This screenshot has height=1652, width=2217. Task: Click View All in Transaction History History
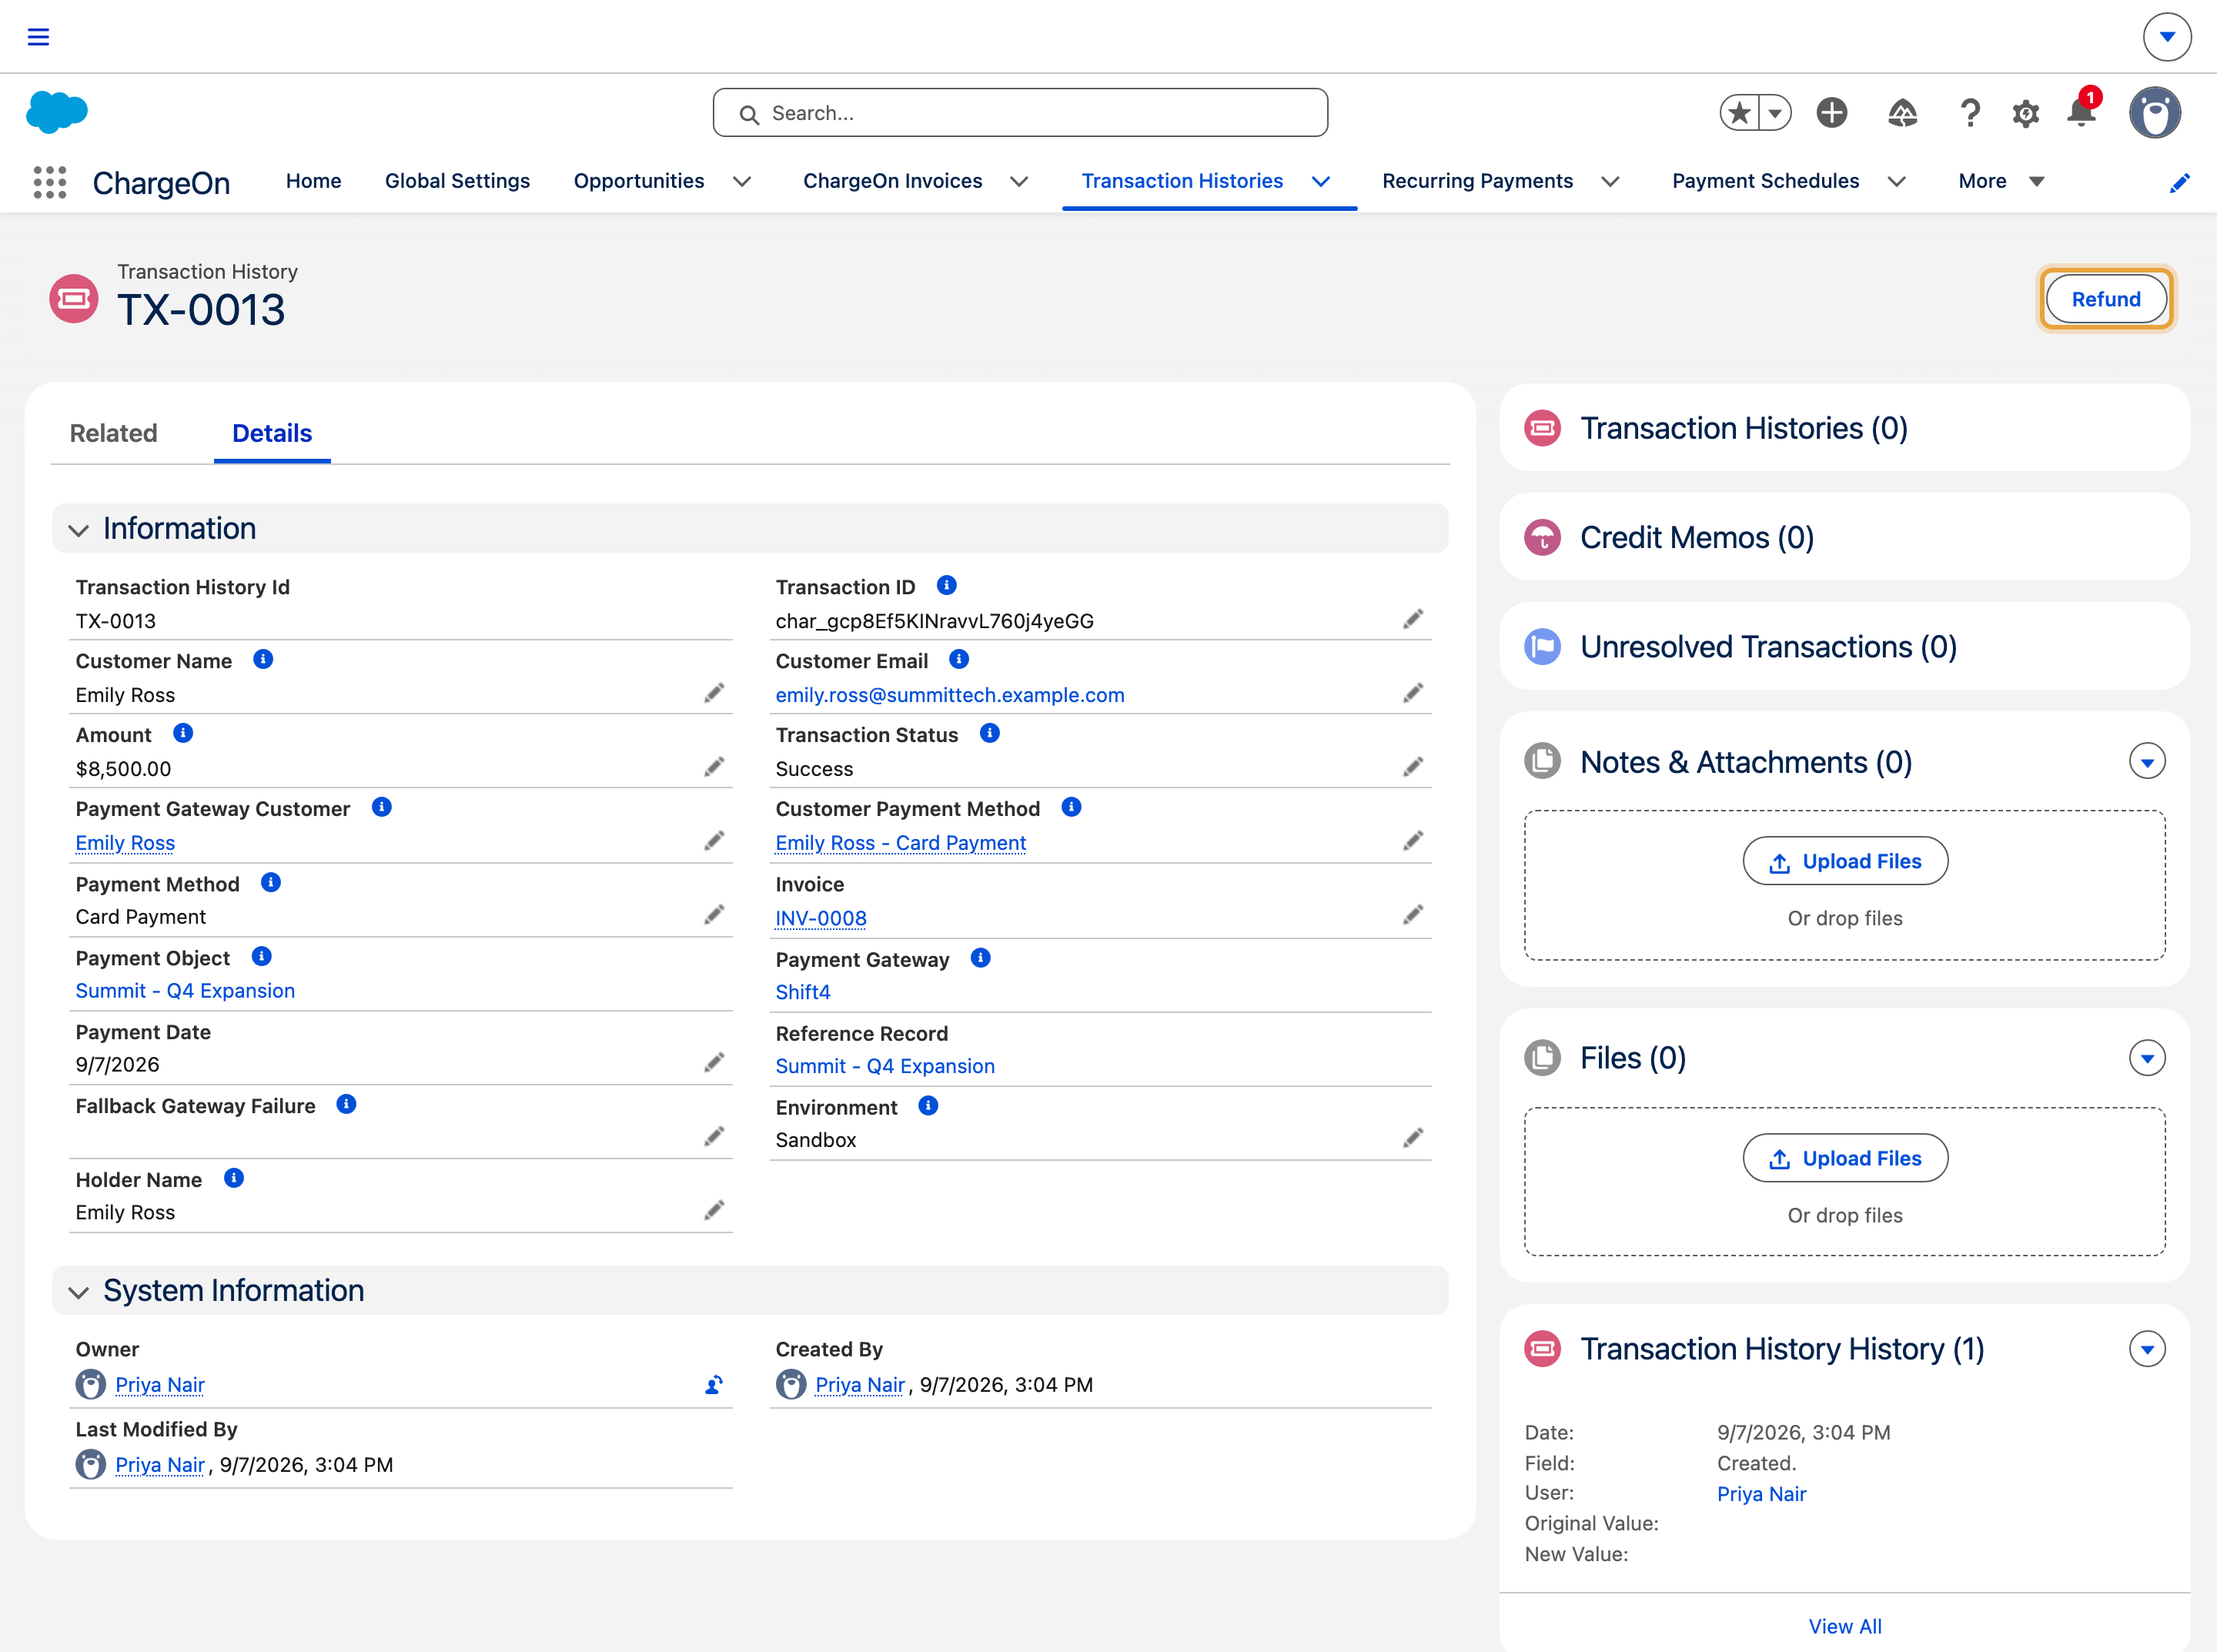point(1845,1626)
